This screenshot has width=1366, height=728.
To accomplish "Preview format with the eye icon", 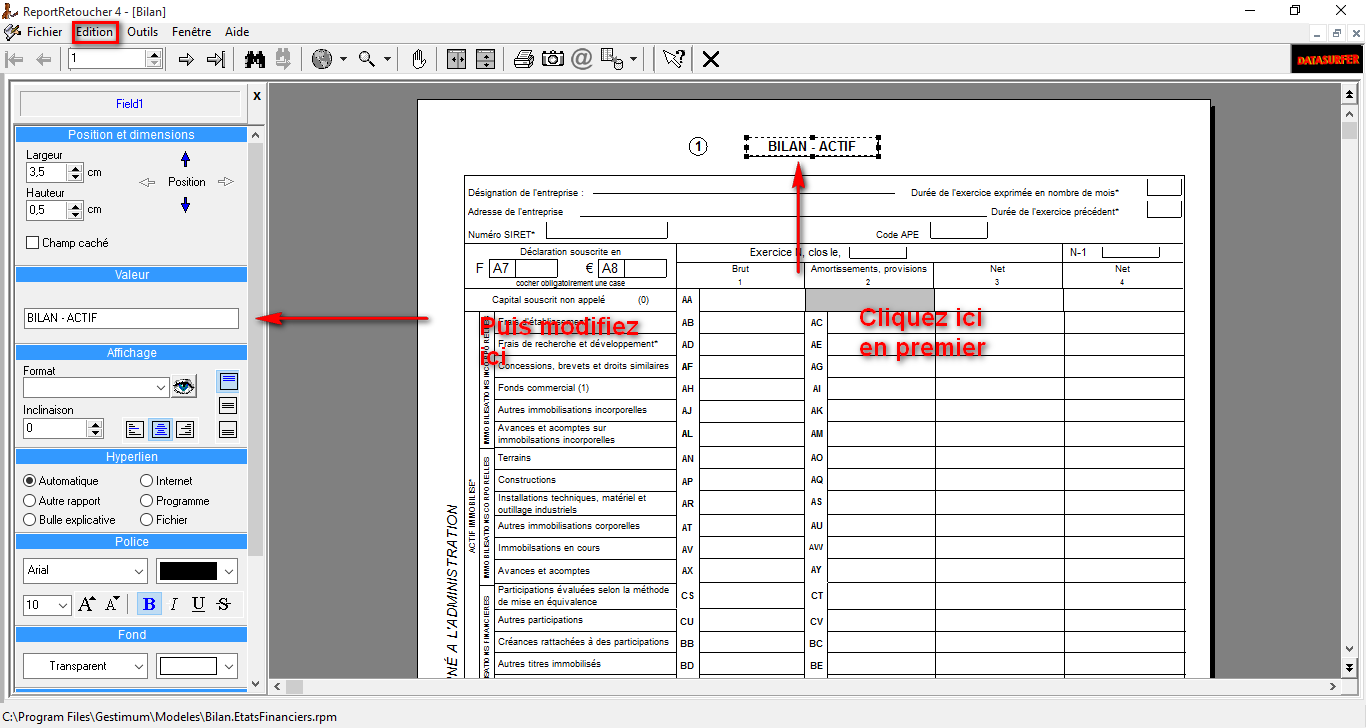I will point(183,387).
